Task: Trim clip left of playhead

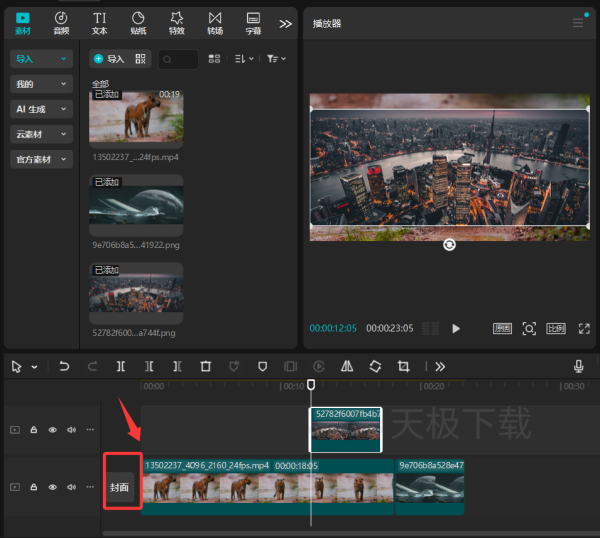Action: point(149,367)
